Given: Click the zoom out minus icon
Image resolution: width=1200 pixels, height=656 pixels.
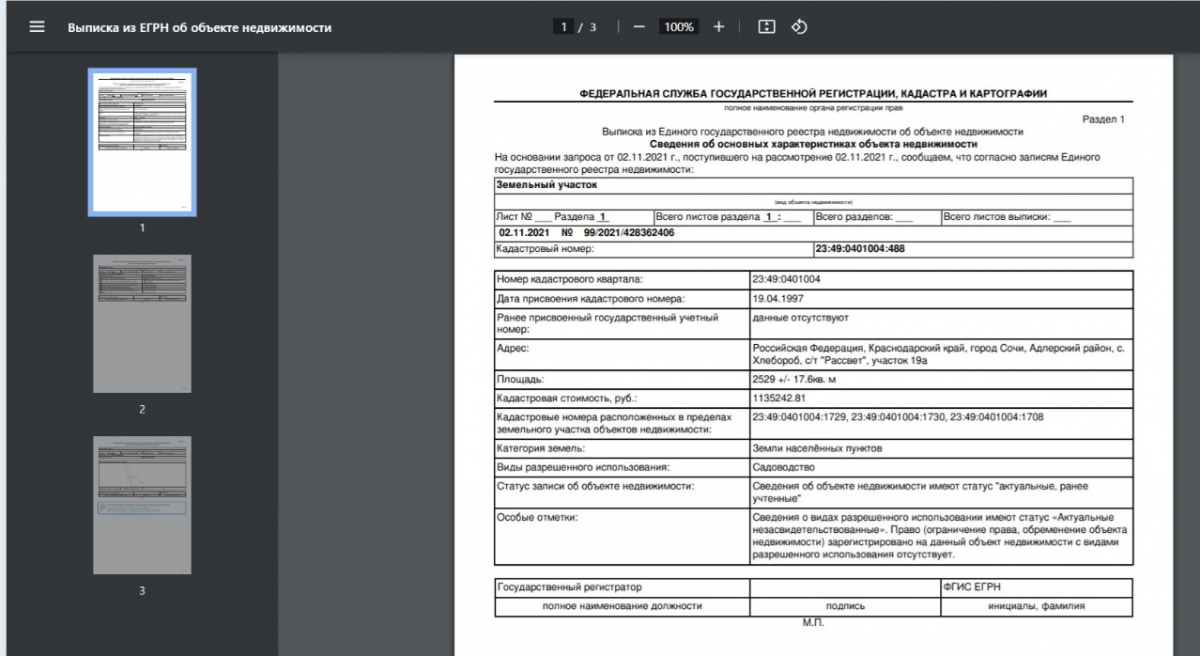Looking at the screenshot, I should click(x=639, y=27).
